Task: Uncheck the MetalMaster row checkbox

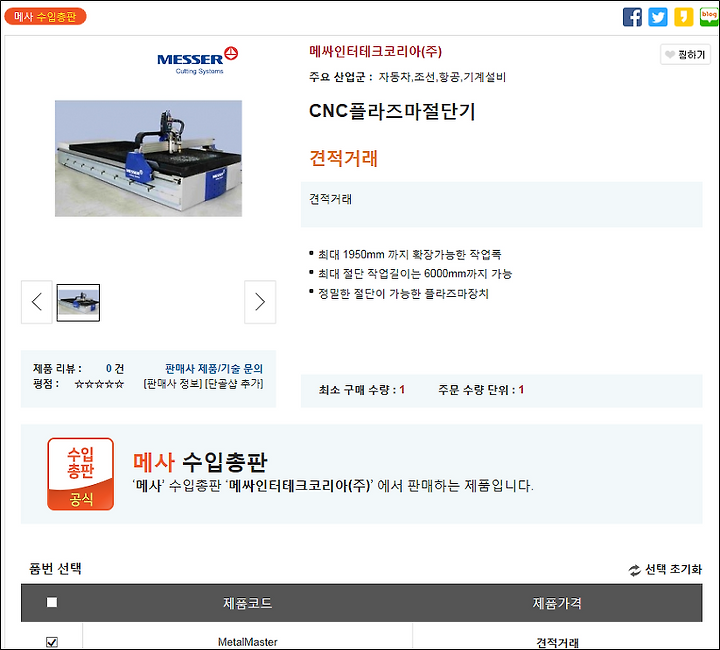Action: click(52, 642)
